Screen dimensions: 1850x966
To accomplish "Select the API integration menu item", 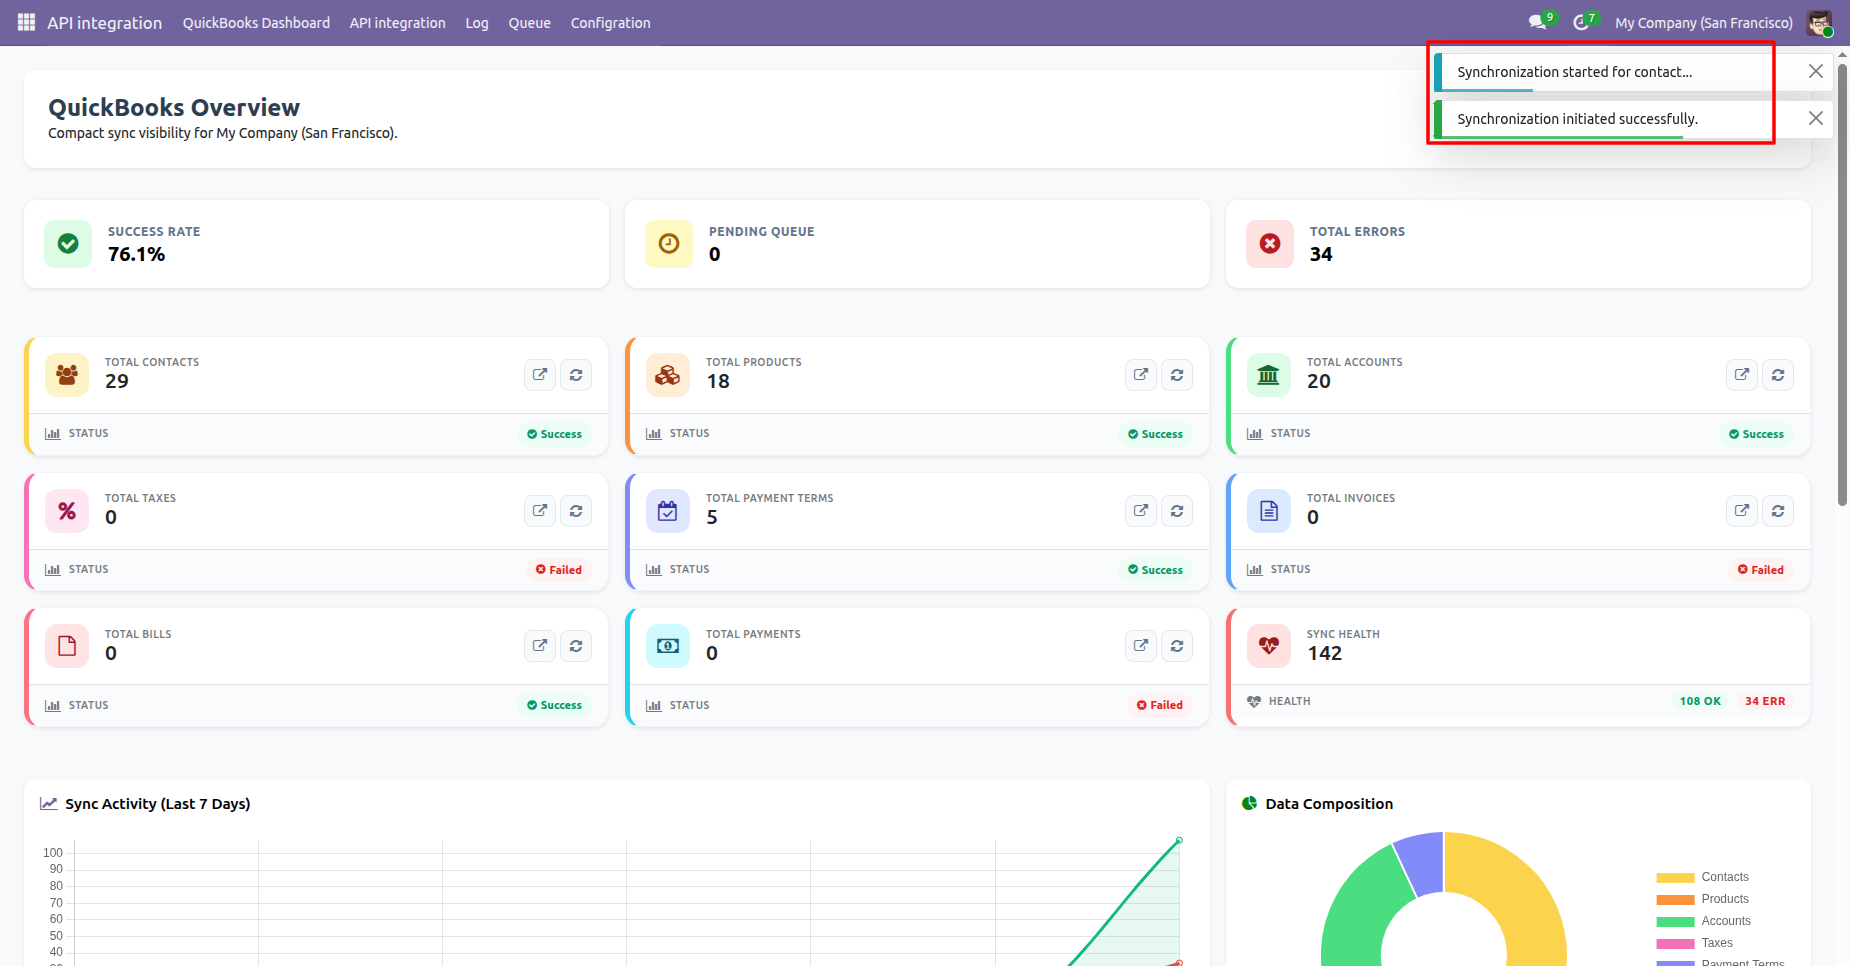I will tap(398, 23).
